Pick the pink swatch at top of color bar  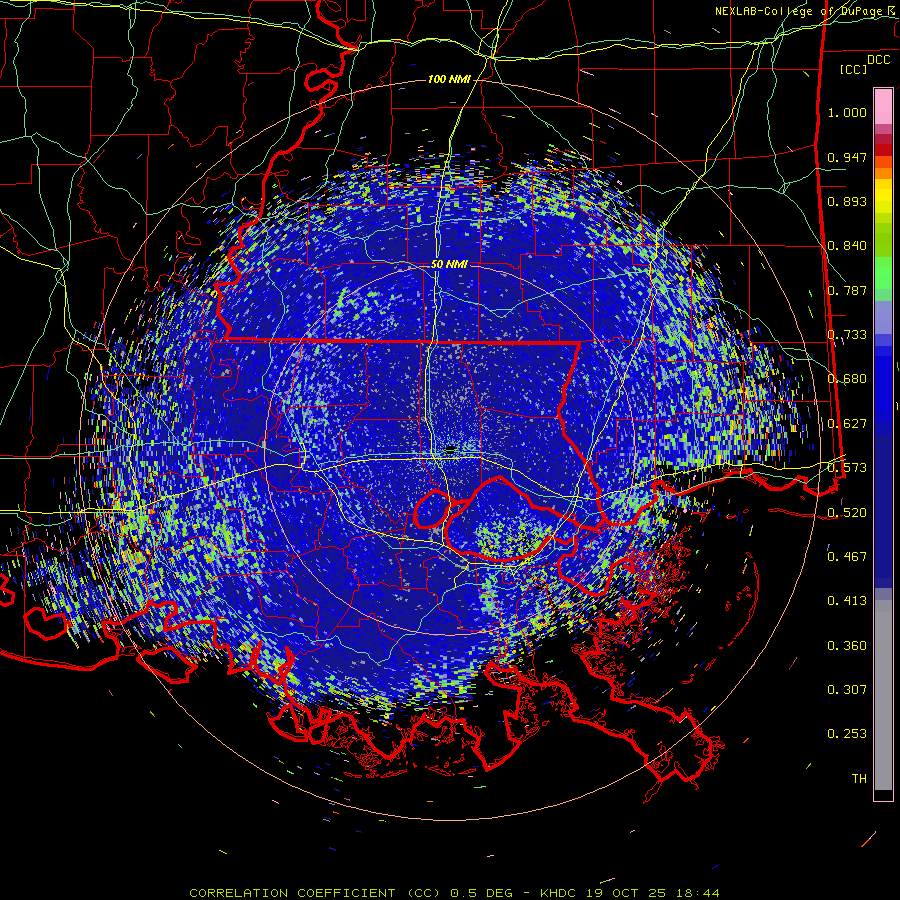click(x=883, y=107)
